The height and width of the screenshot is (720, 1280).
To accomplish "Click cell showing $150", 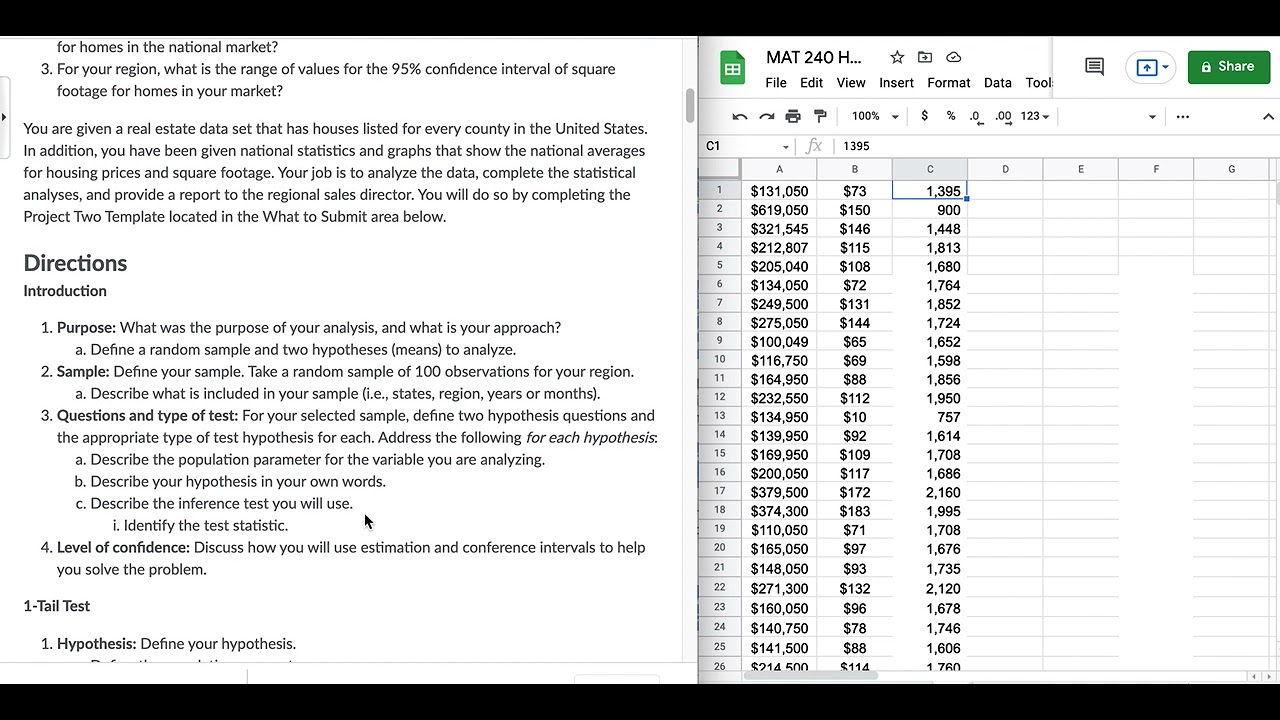I will point(855,210).
